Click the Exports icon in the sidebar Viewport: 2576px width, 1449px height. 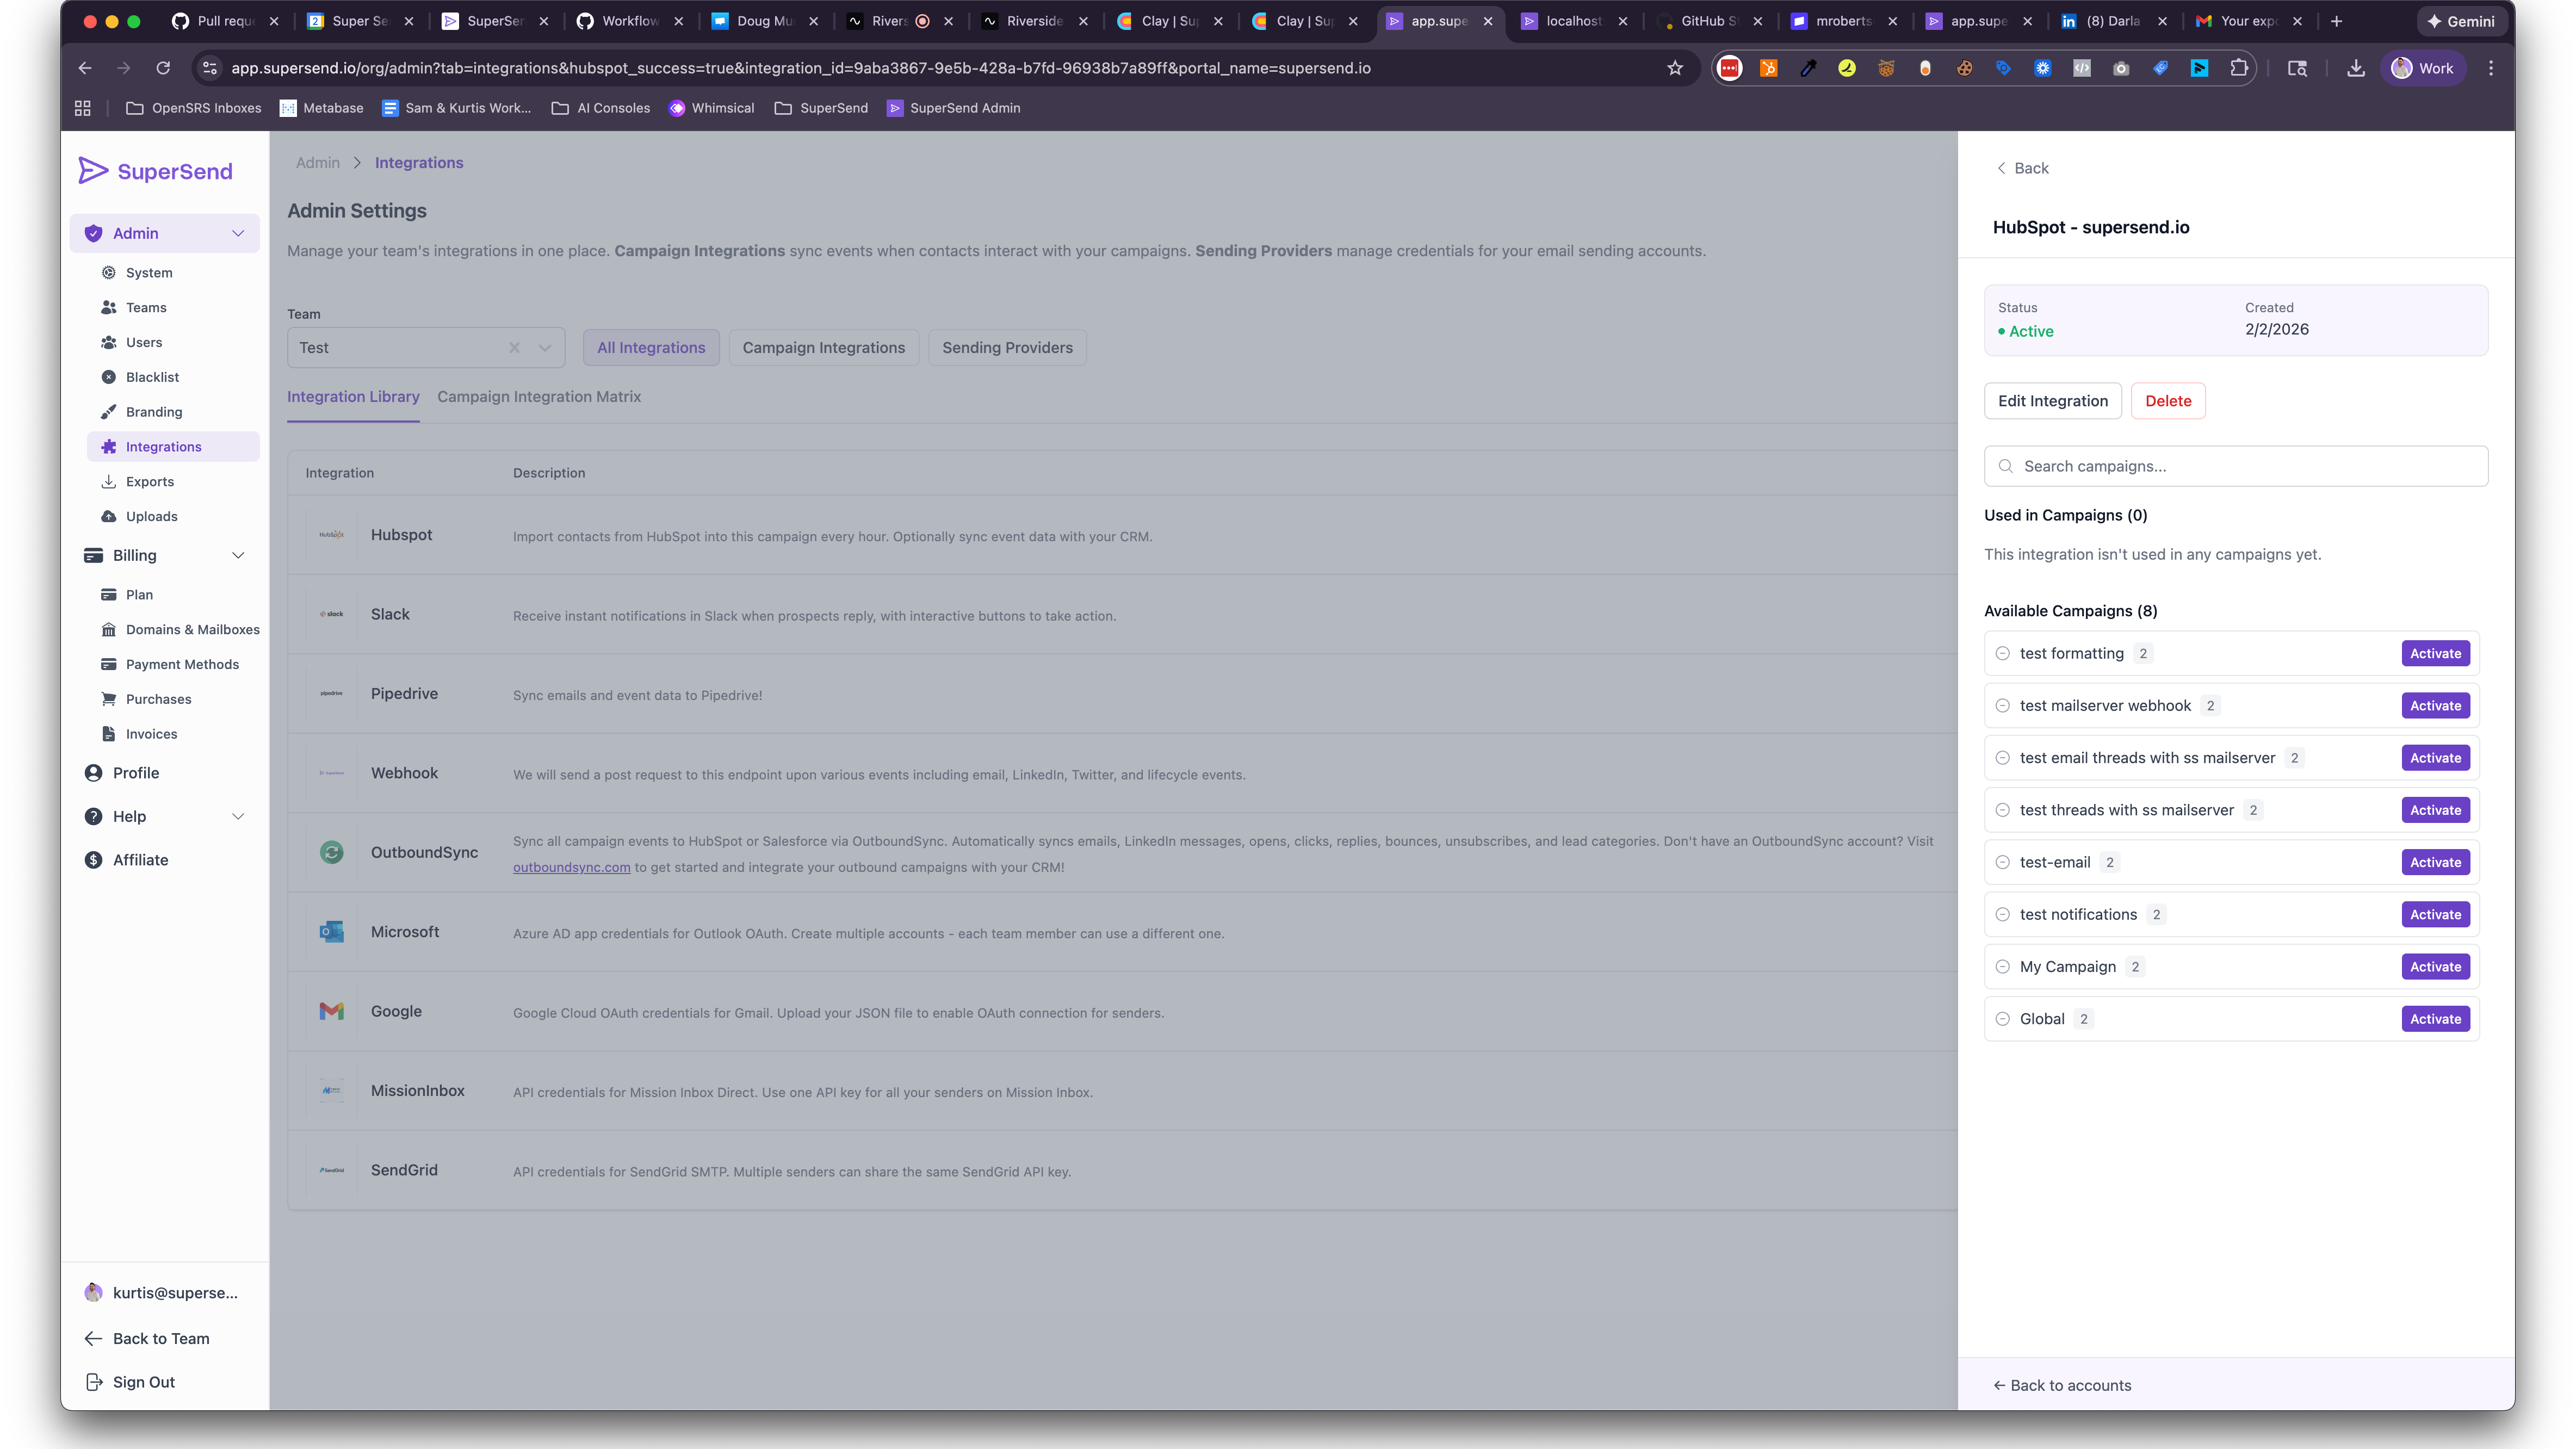(110, 481)
